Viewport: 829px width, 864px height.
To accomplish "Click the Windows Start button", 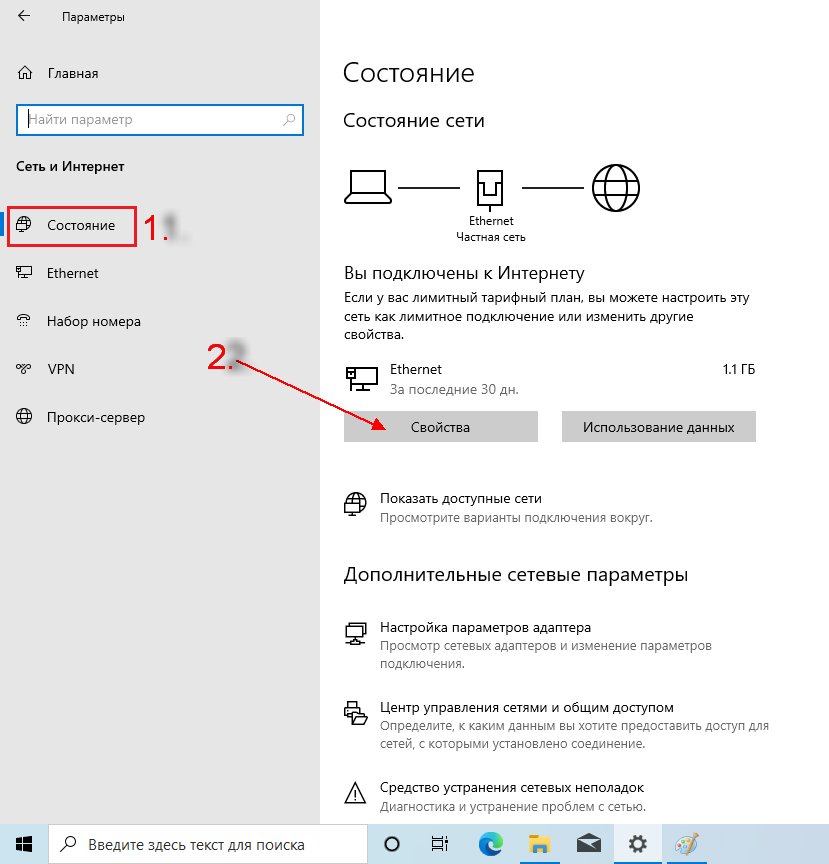I will click(x=24, y=843).
